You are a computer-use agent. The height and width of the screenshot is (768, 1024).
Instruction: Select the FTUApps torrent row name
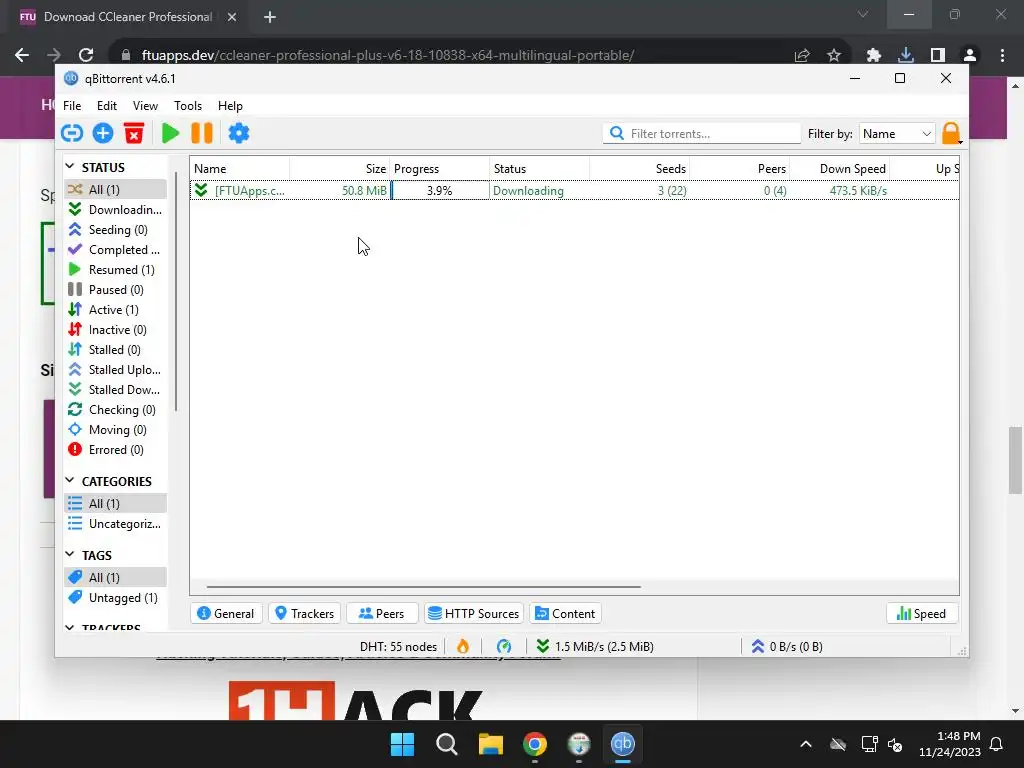pos(249,191)
